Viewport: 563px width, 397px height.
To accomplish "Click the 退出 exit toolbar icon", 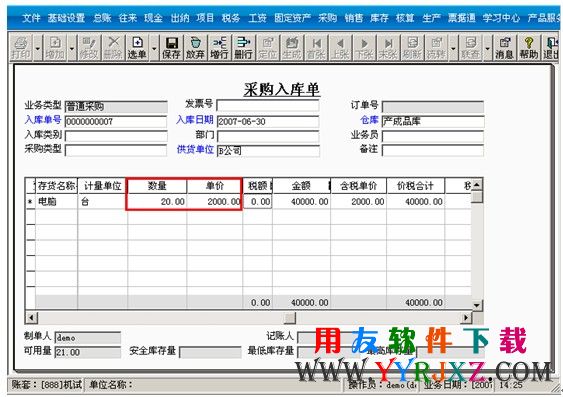I will 551,48.
